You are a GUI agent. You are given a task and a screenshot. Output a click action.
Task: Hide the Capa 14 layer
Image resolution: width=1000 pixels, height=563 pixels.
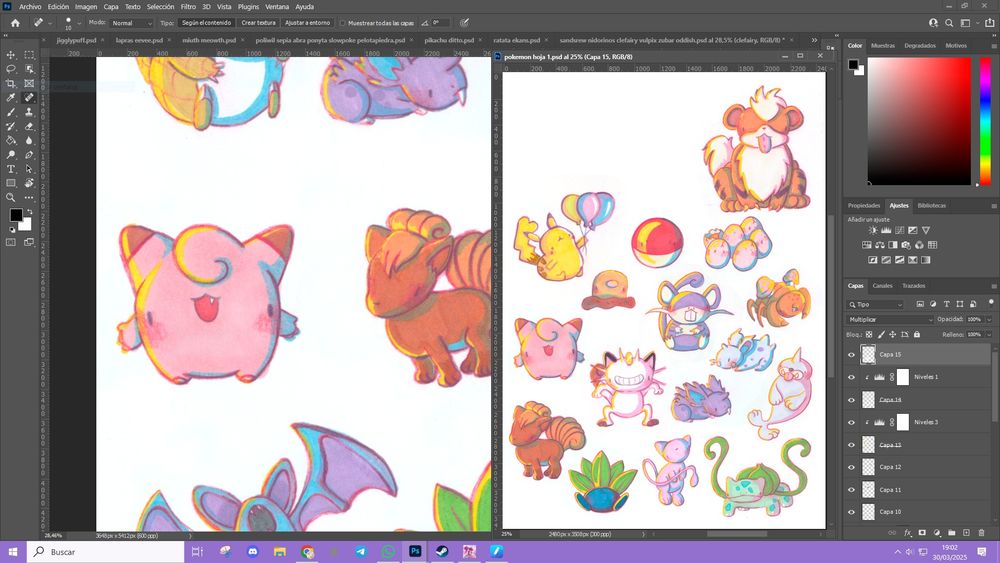851,400
